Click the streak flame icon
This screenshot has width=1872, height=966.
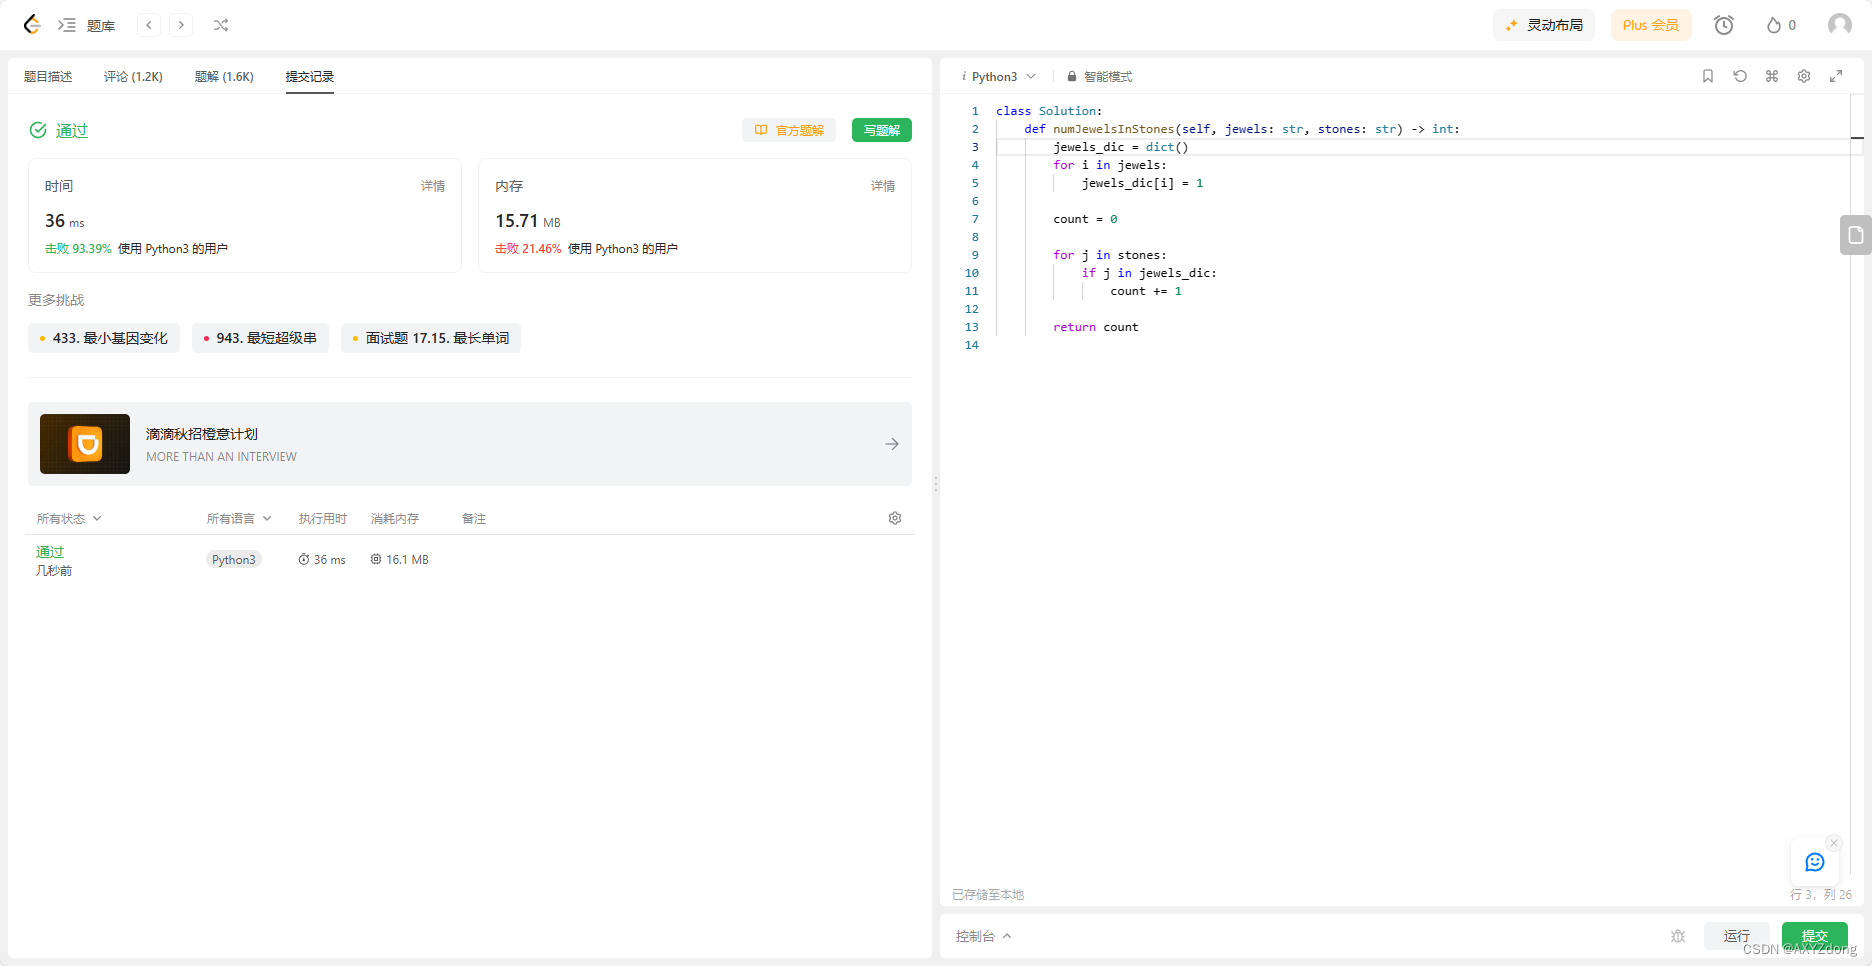coord(1773,25)
